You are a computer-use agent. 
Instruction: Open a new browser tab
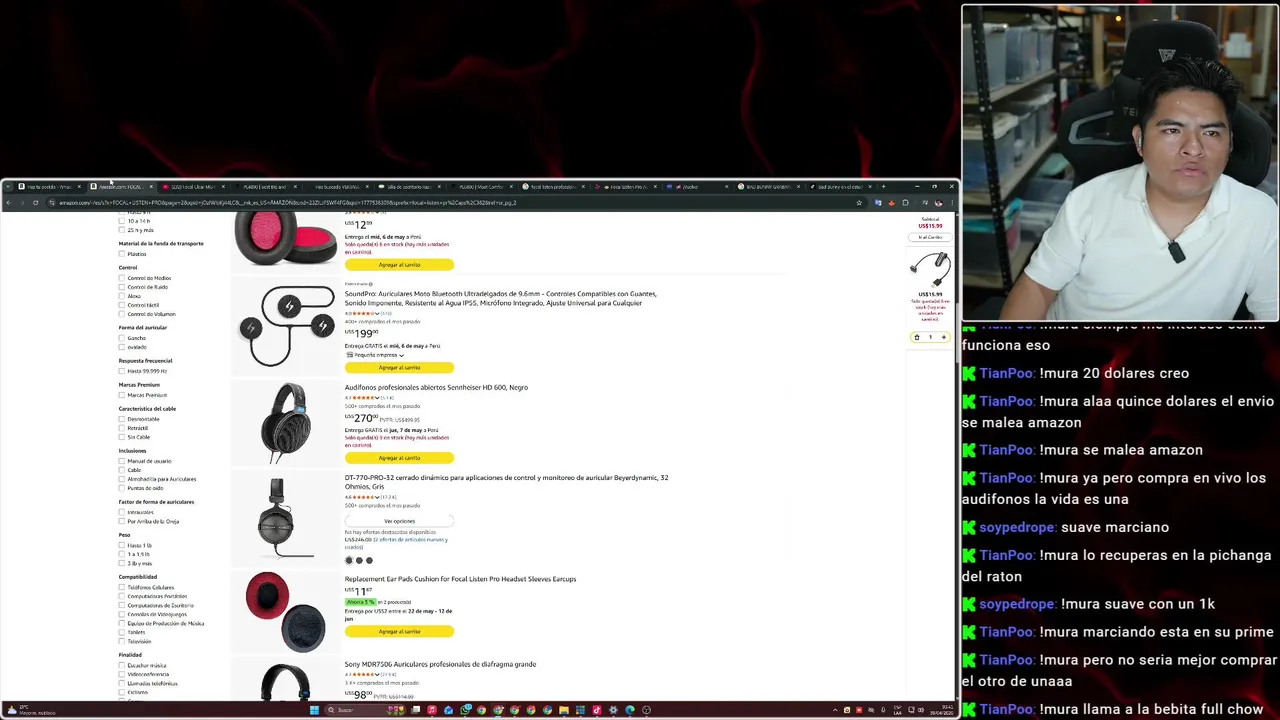point(883,186)
